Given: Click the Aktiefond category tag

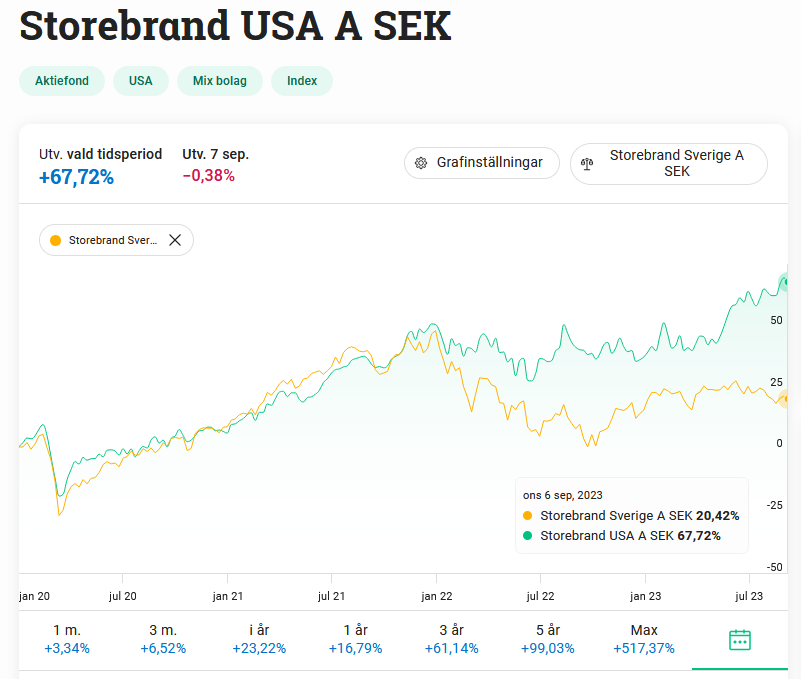Looking at the screenshot, I should [x=62, y=81].
